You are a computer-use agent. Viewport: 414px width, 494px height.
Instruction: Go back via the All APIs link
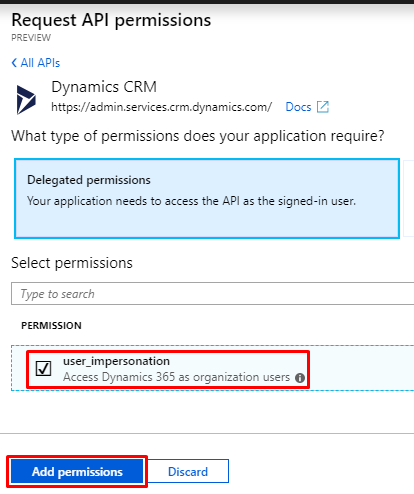(x=40, y=63)
